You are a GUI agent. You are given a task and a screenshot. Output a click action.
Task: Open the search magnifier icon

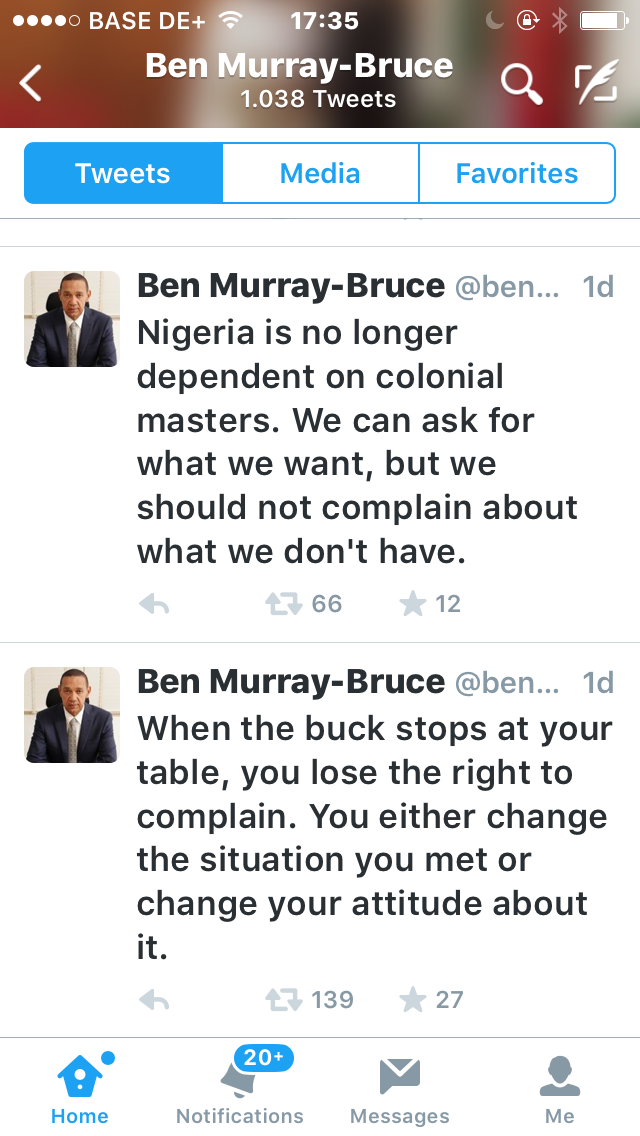[521, 83]
